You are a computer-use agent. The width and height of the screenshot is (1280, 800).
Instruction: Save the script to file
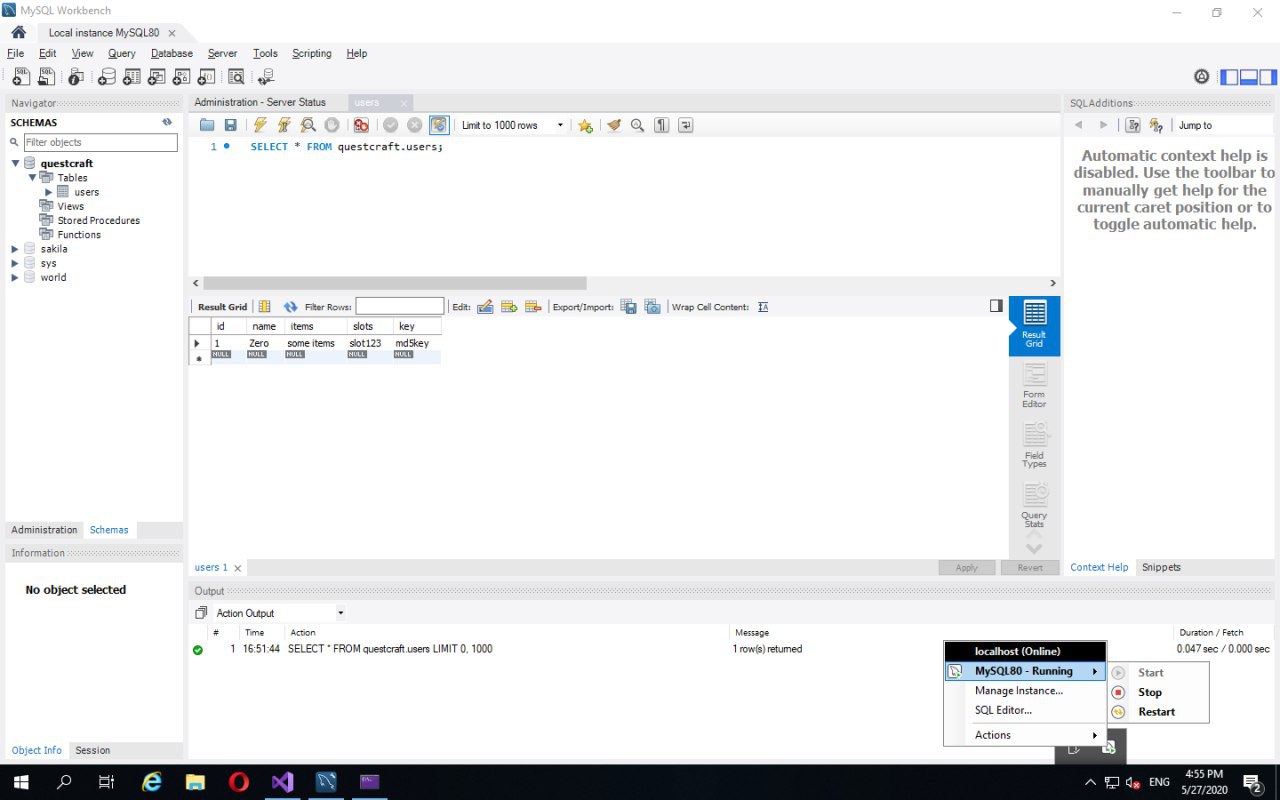(x=231, y=125)
